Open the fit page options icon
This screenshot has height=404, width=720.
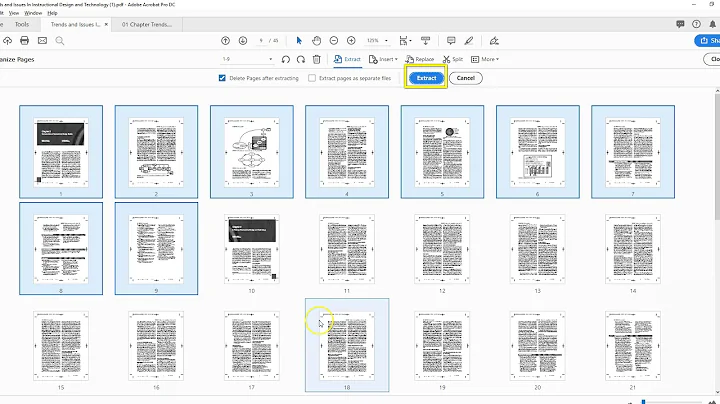click(x=405, y=41)
